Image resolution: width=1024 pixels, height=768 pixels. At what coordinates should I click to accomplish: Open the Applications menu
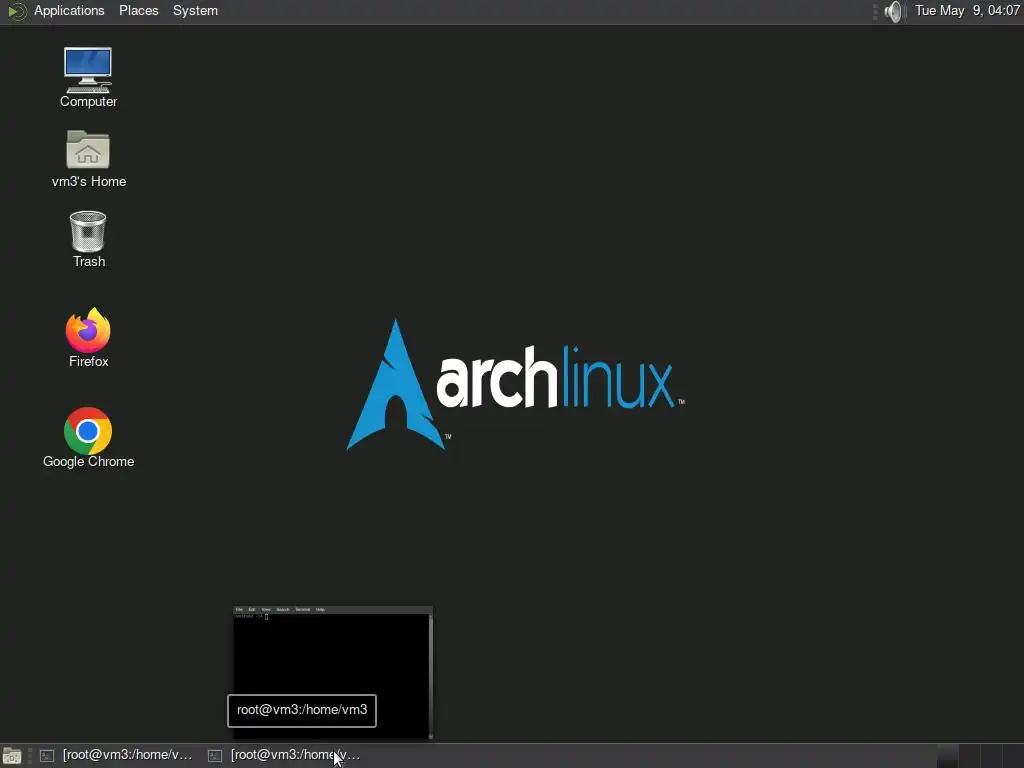click(69, 10)
